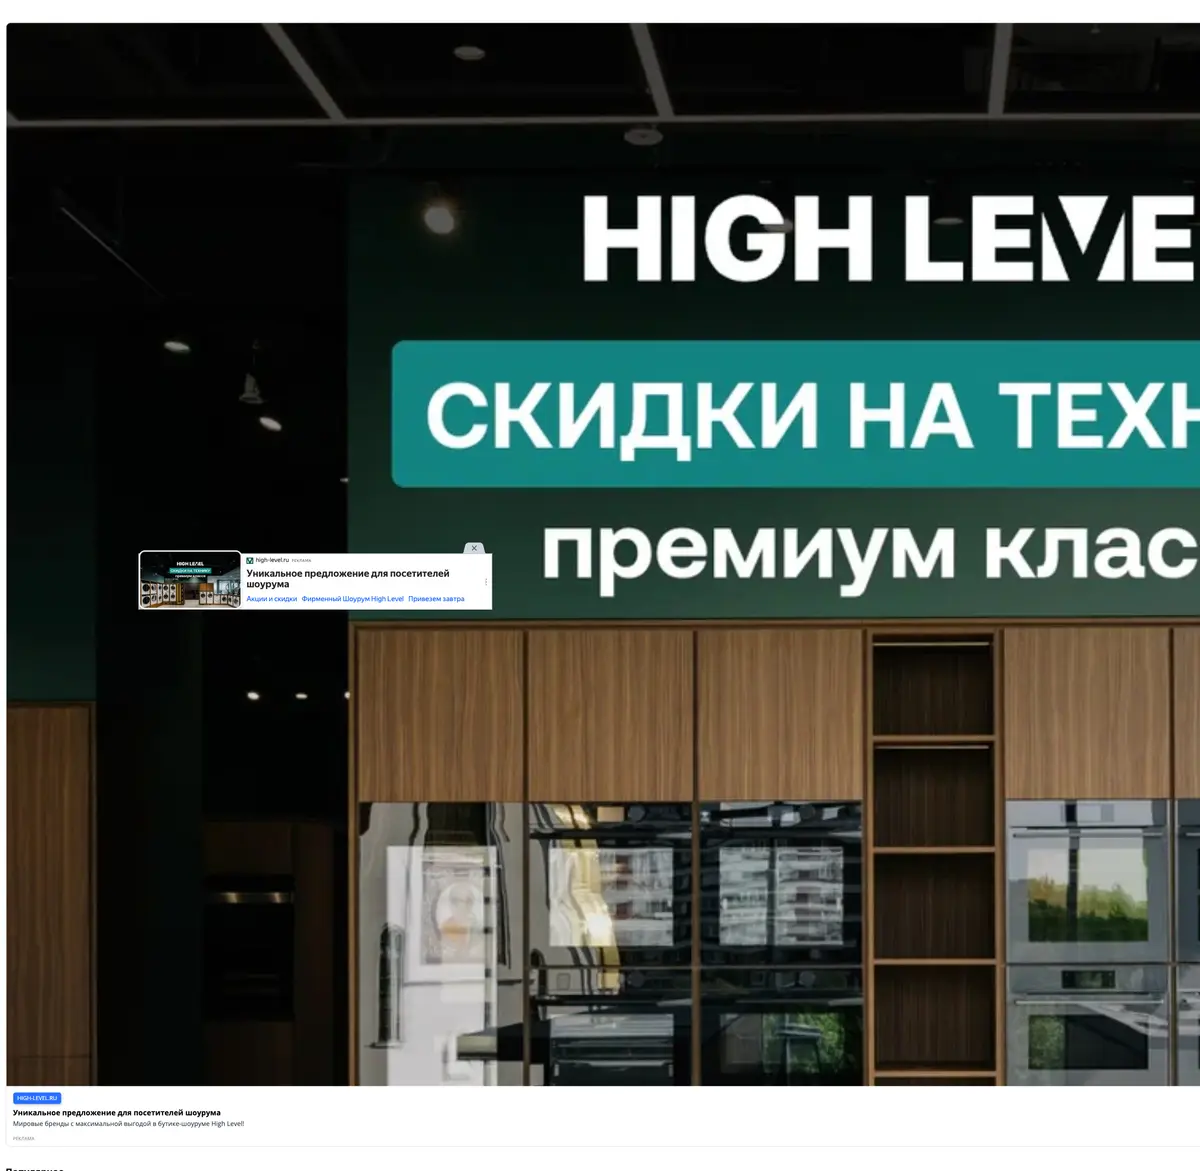
Task: Click the high-level.ru domain text in popup
Action: [x=272, y=560]
